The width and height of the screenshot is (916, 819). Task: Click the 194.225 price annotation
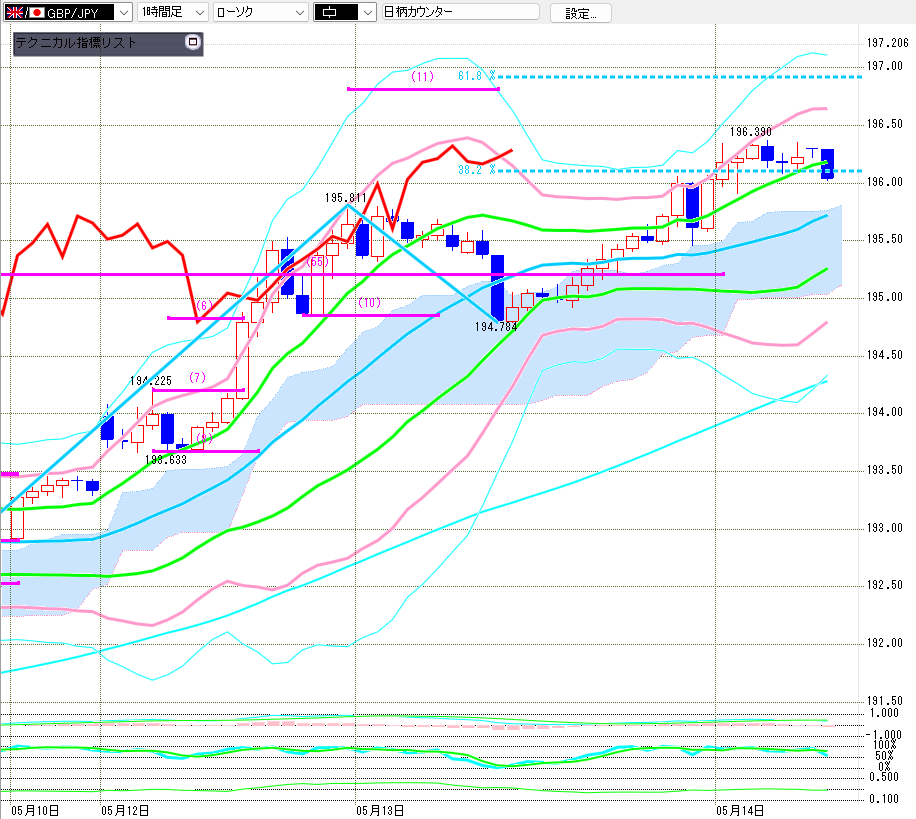(x=151, y=381)
